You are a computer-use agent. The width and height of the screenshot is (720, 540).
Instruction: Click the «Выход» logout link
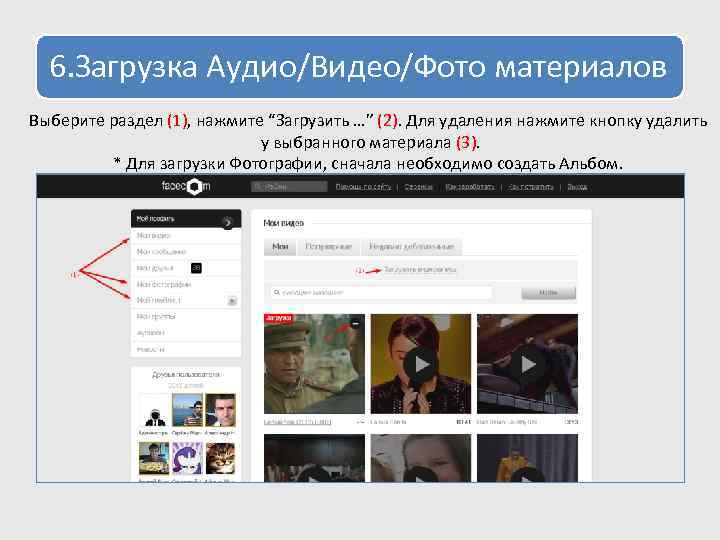click(577, 187)
